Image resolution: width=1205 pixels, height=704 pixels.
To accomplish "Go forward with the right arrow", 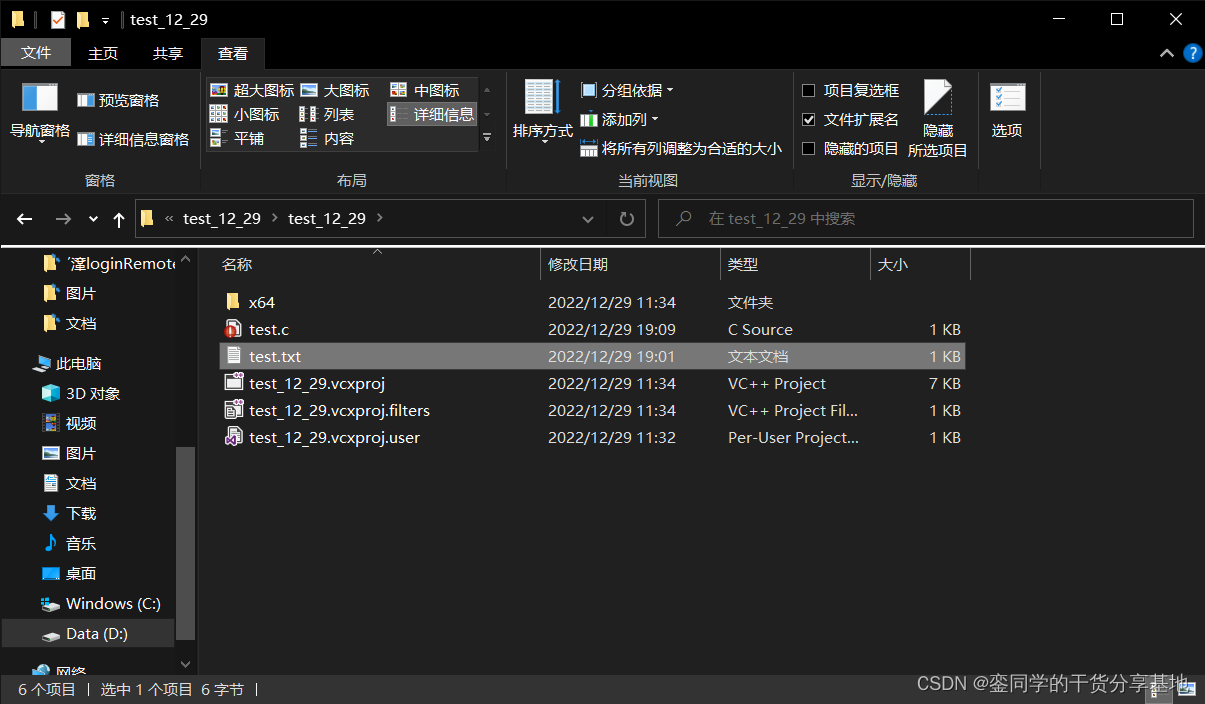I will 63,219.
